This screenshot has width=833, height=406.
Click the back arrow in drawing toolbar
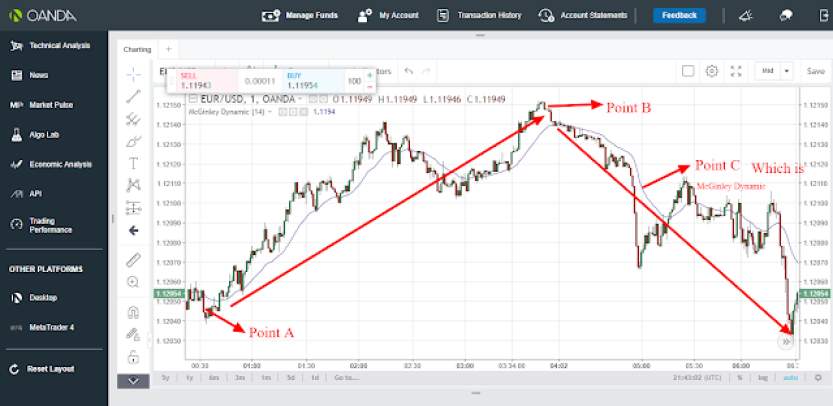[133, 230]
